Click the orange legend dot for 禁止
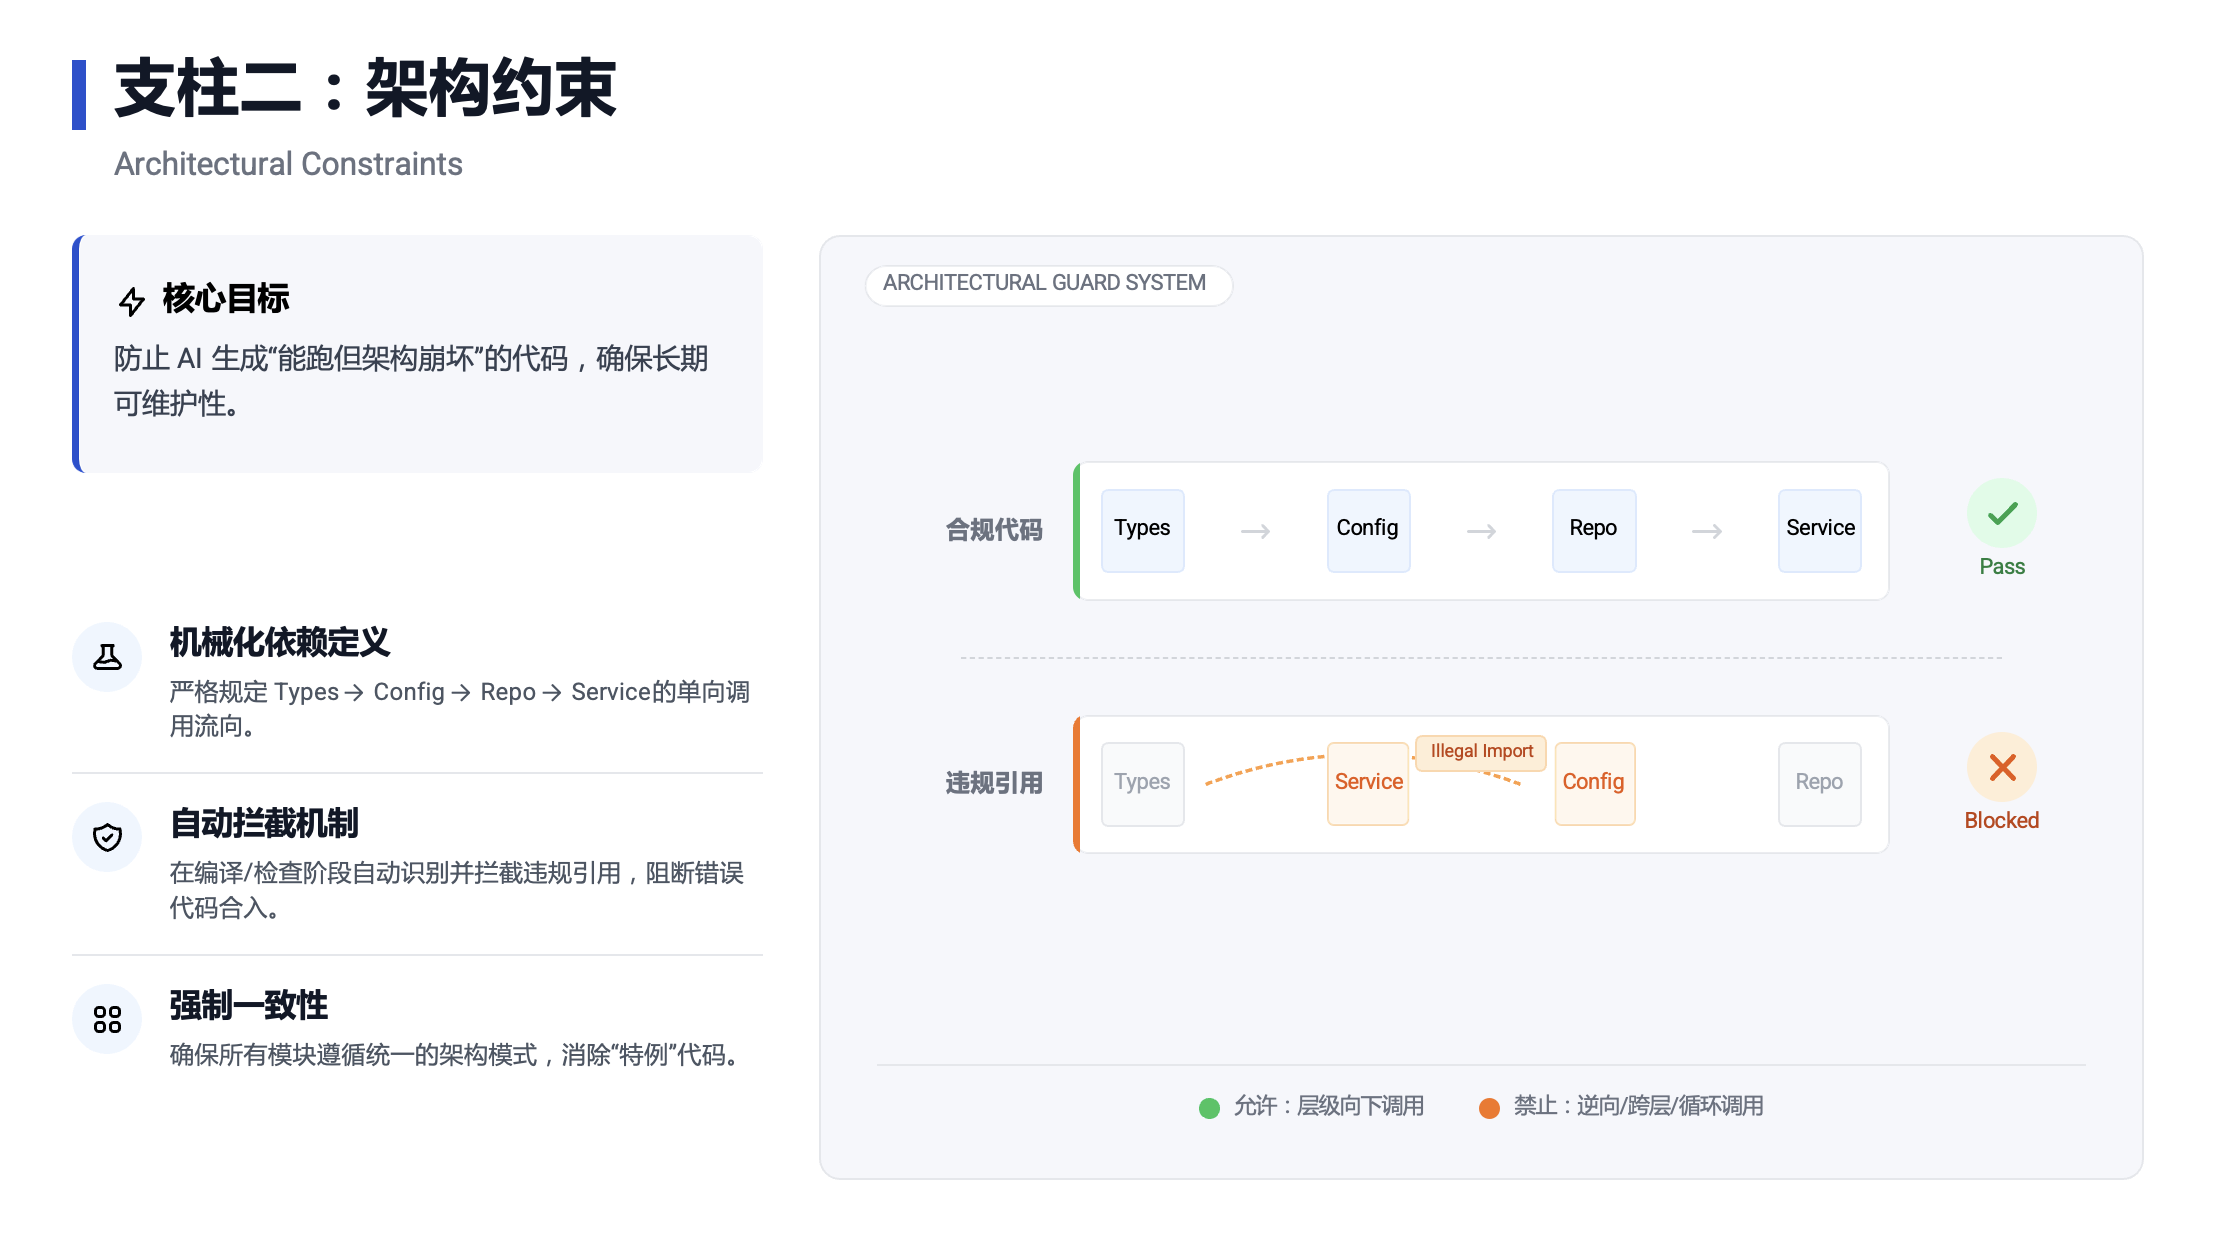Screen dimensions: 2216x1234 (x=1489, y=1108)
